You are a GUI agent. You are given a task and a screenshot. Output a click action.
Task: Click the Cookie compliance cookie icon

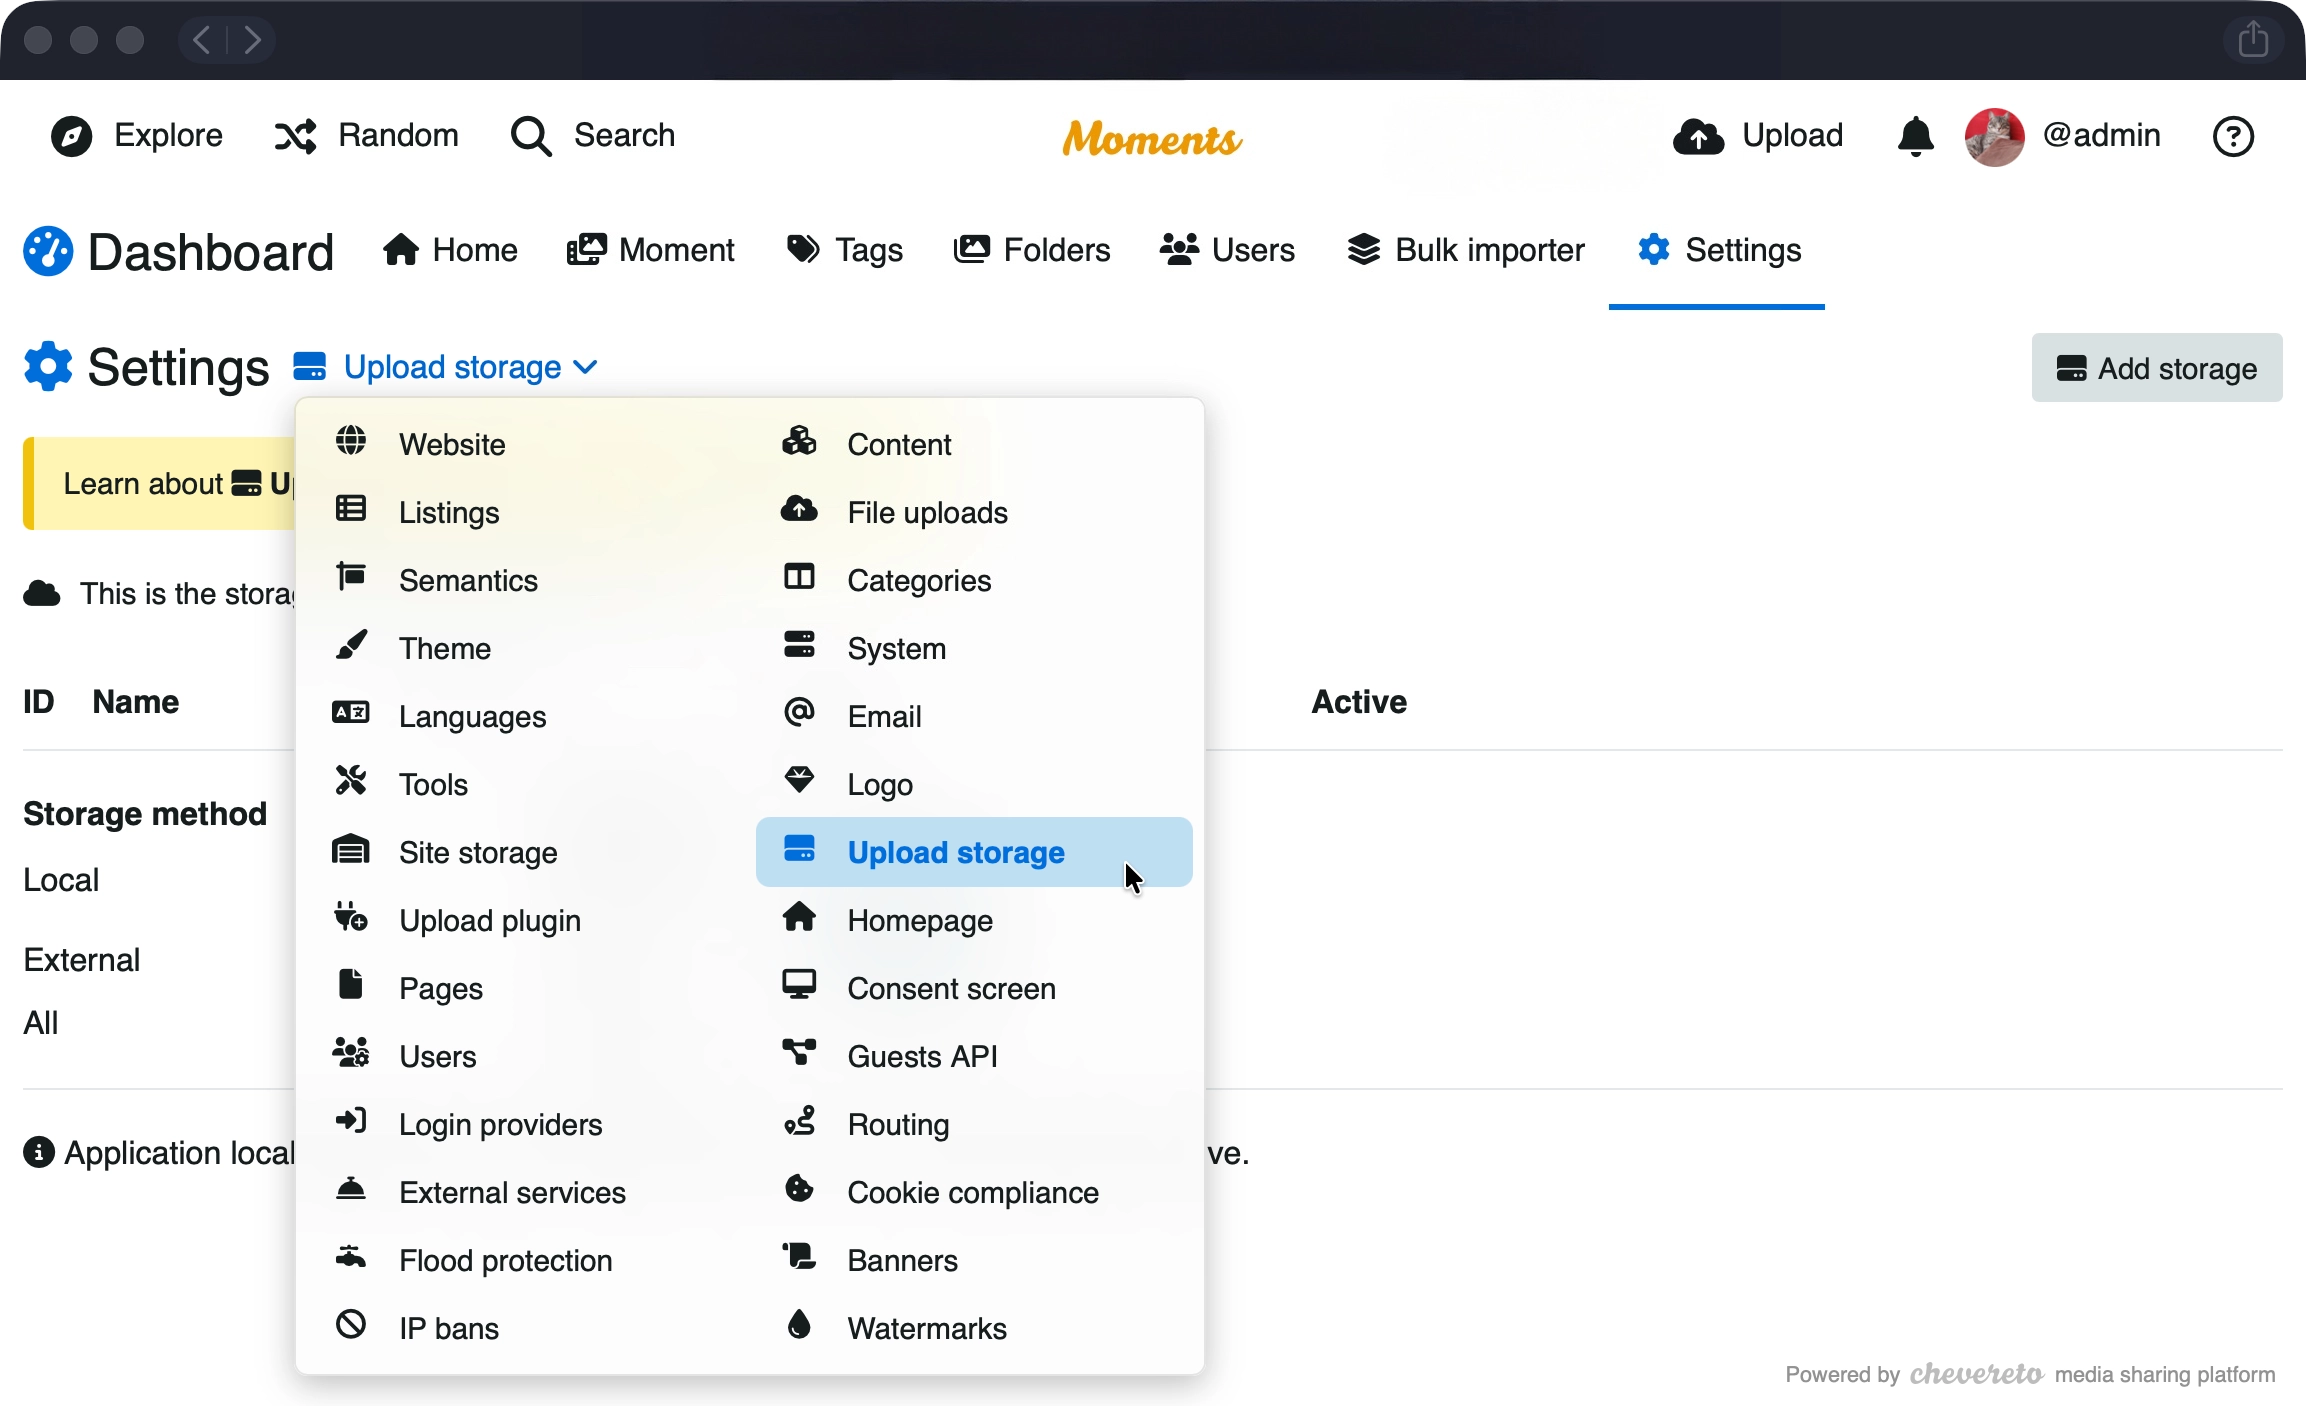(799, 1189)
